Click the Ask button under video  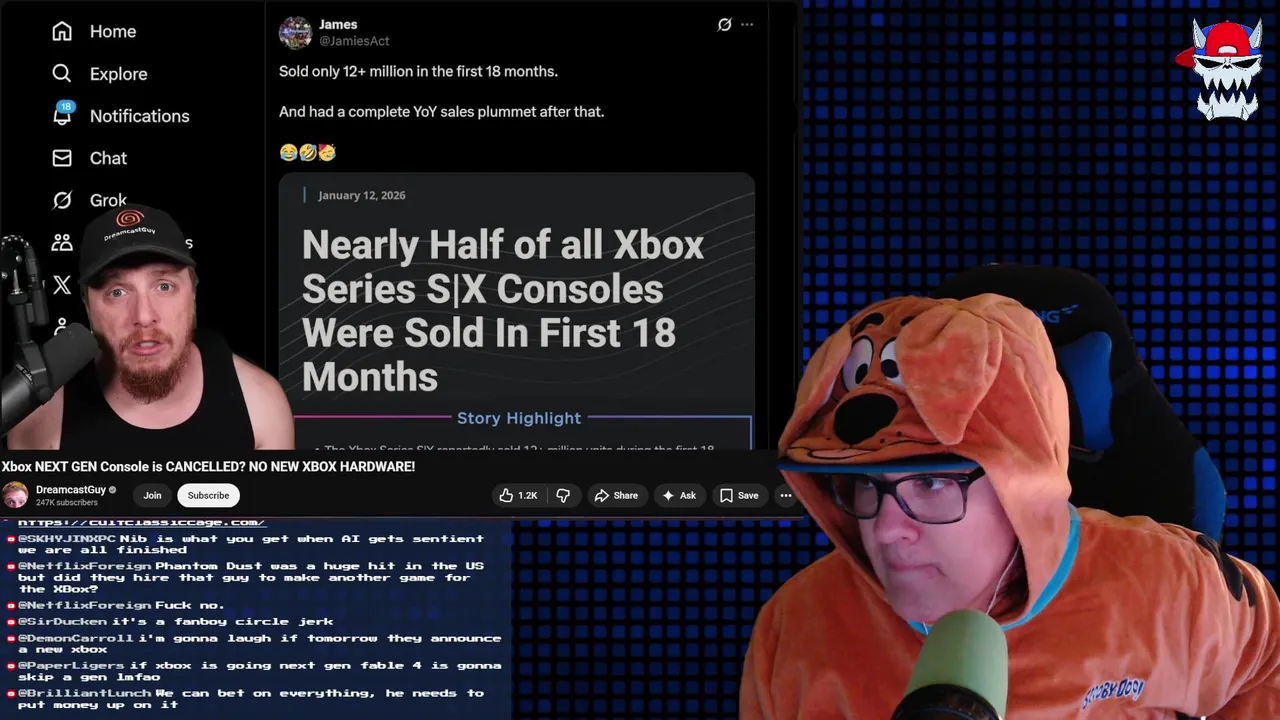click(679, 495)
